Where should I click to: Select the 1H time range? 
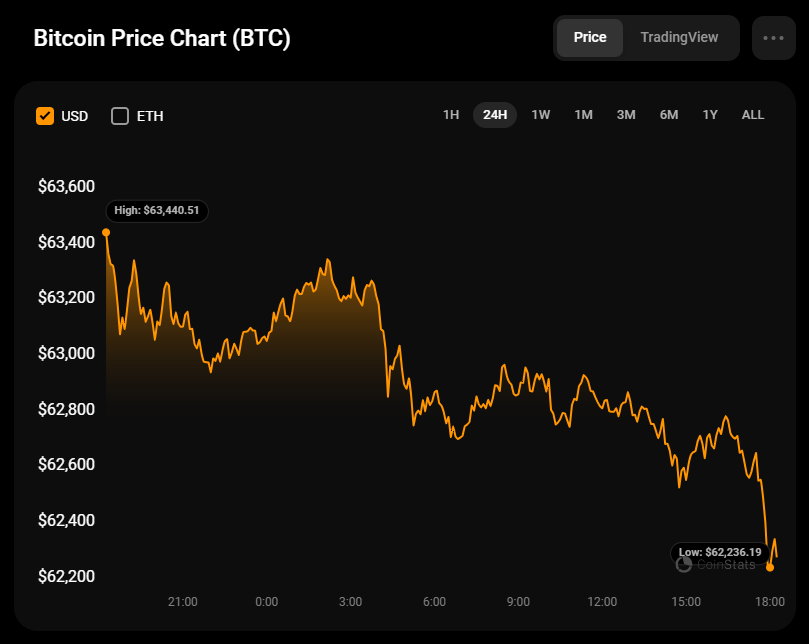pyautogui.click(x=451, y=115)
